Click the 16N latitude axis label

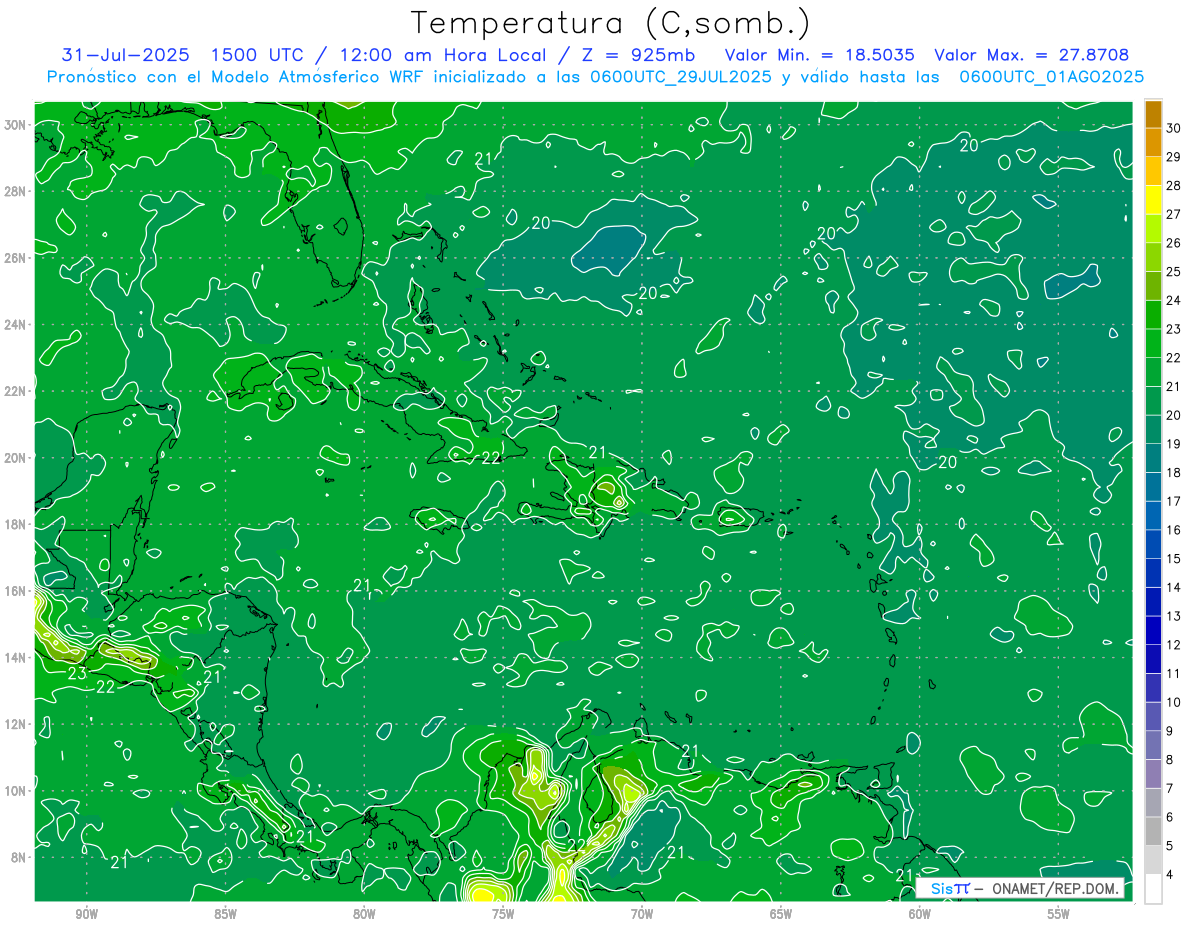15,590
